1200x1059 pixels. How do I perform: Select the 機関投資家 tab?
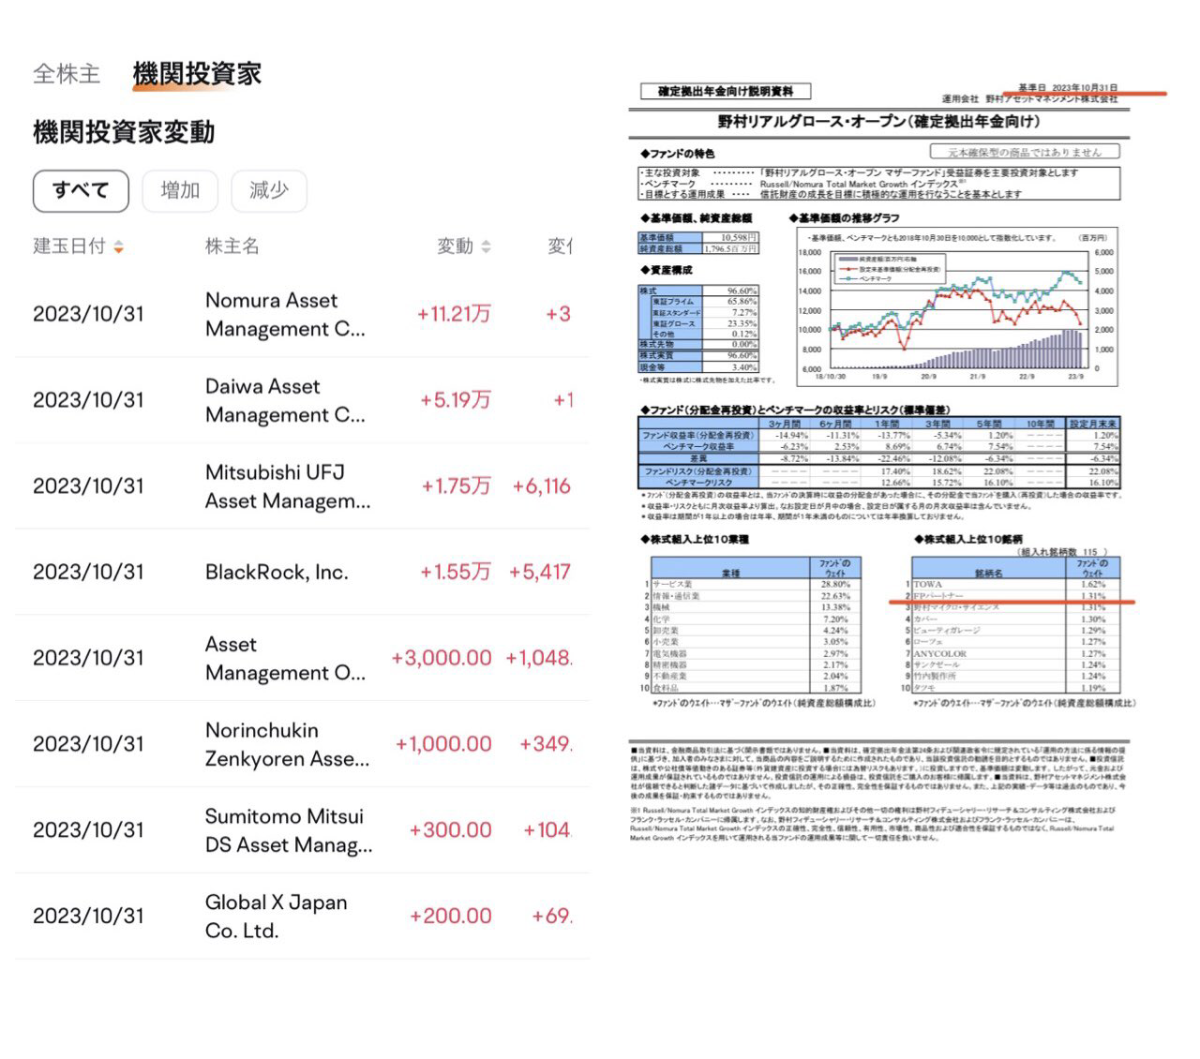click(197, 74)
